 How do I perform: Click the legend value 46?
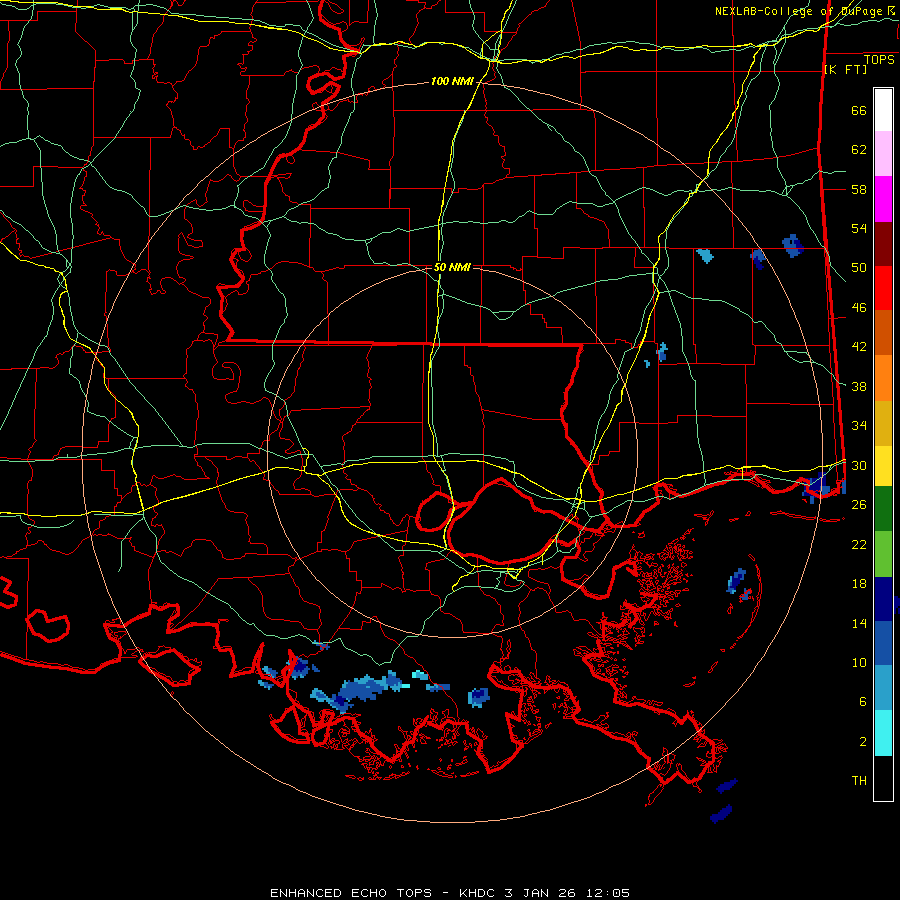[859, 308]
